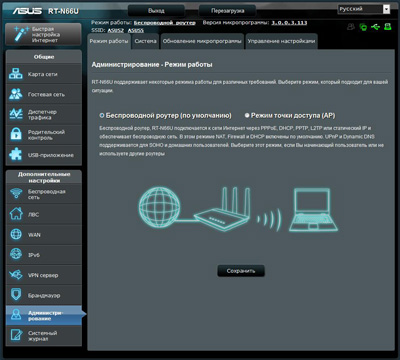This screenshot has width=400, height=360.
Task: Open Гостевая сеть menu item
Action: point(44,94)
